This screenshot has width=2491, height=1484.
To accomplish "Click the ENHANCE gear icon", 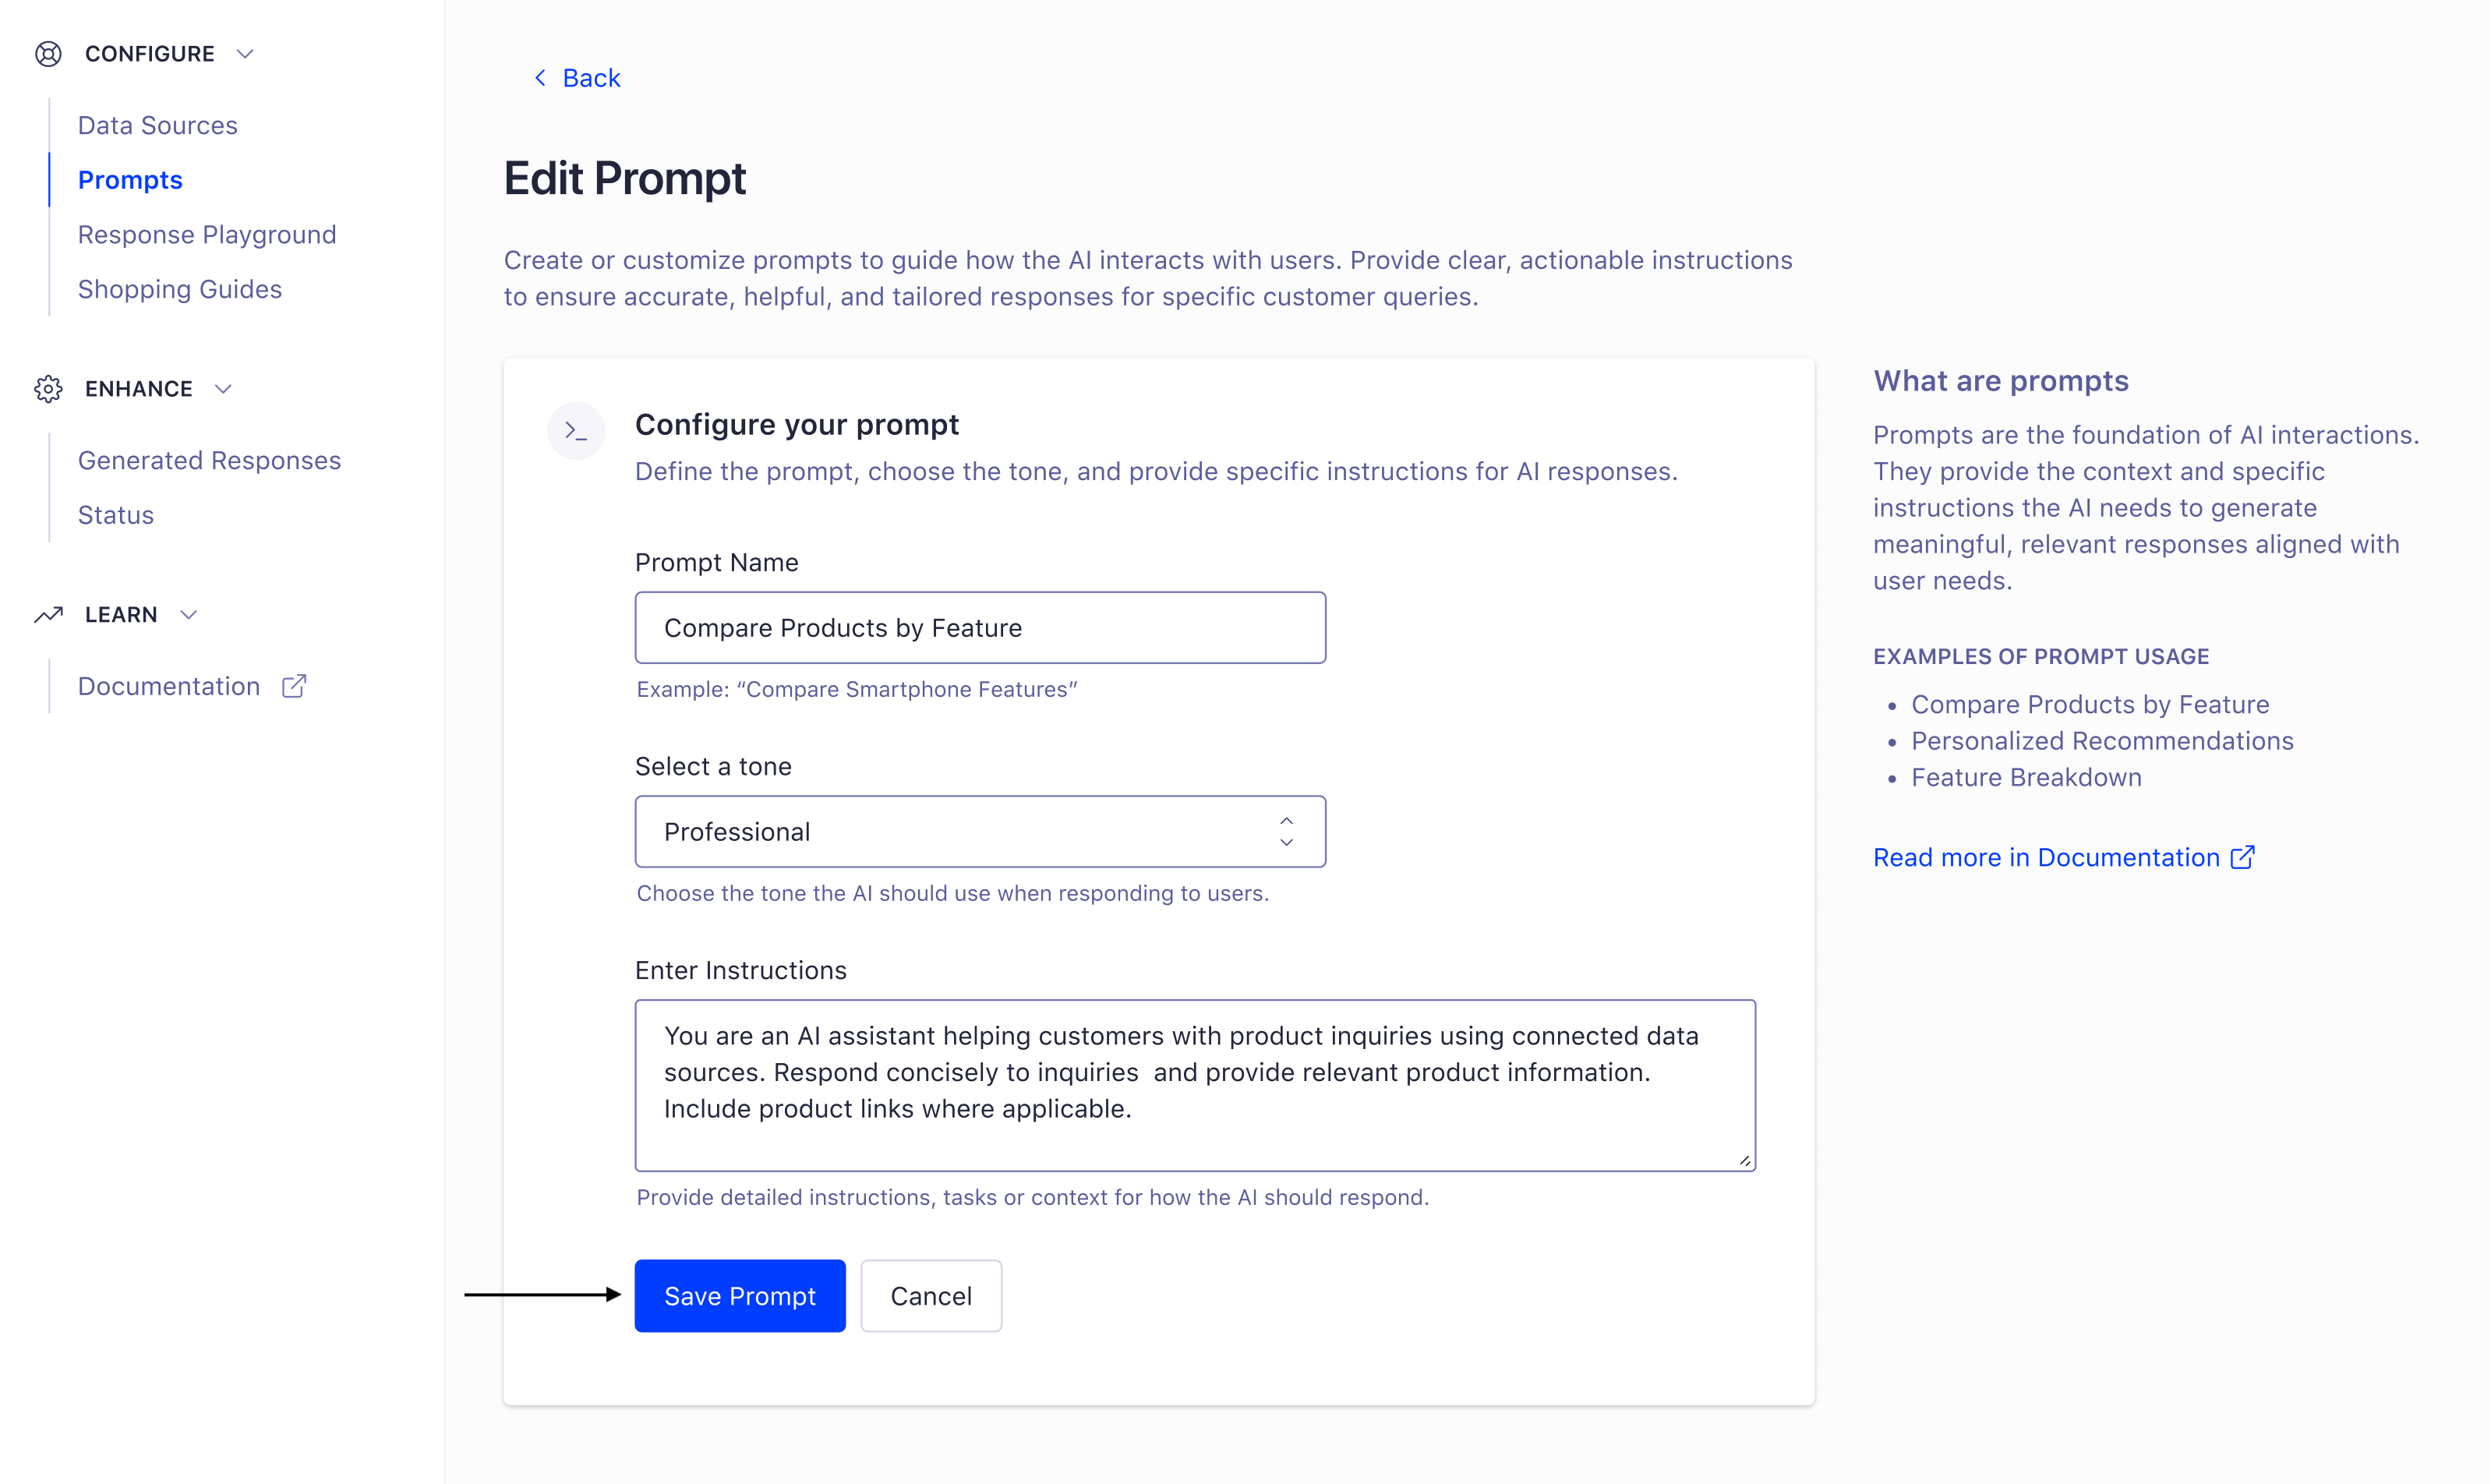I will coord(48,388).
